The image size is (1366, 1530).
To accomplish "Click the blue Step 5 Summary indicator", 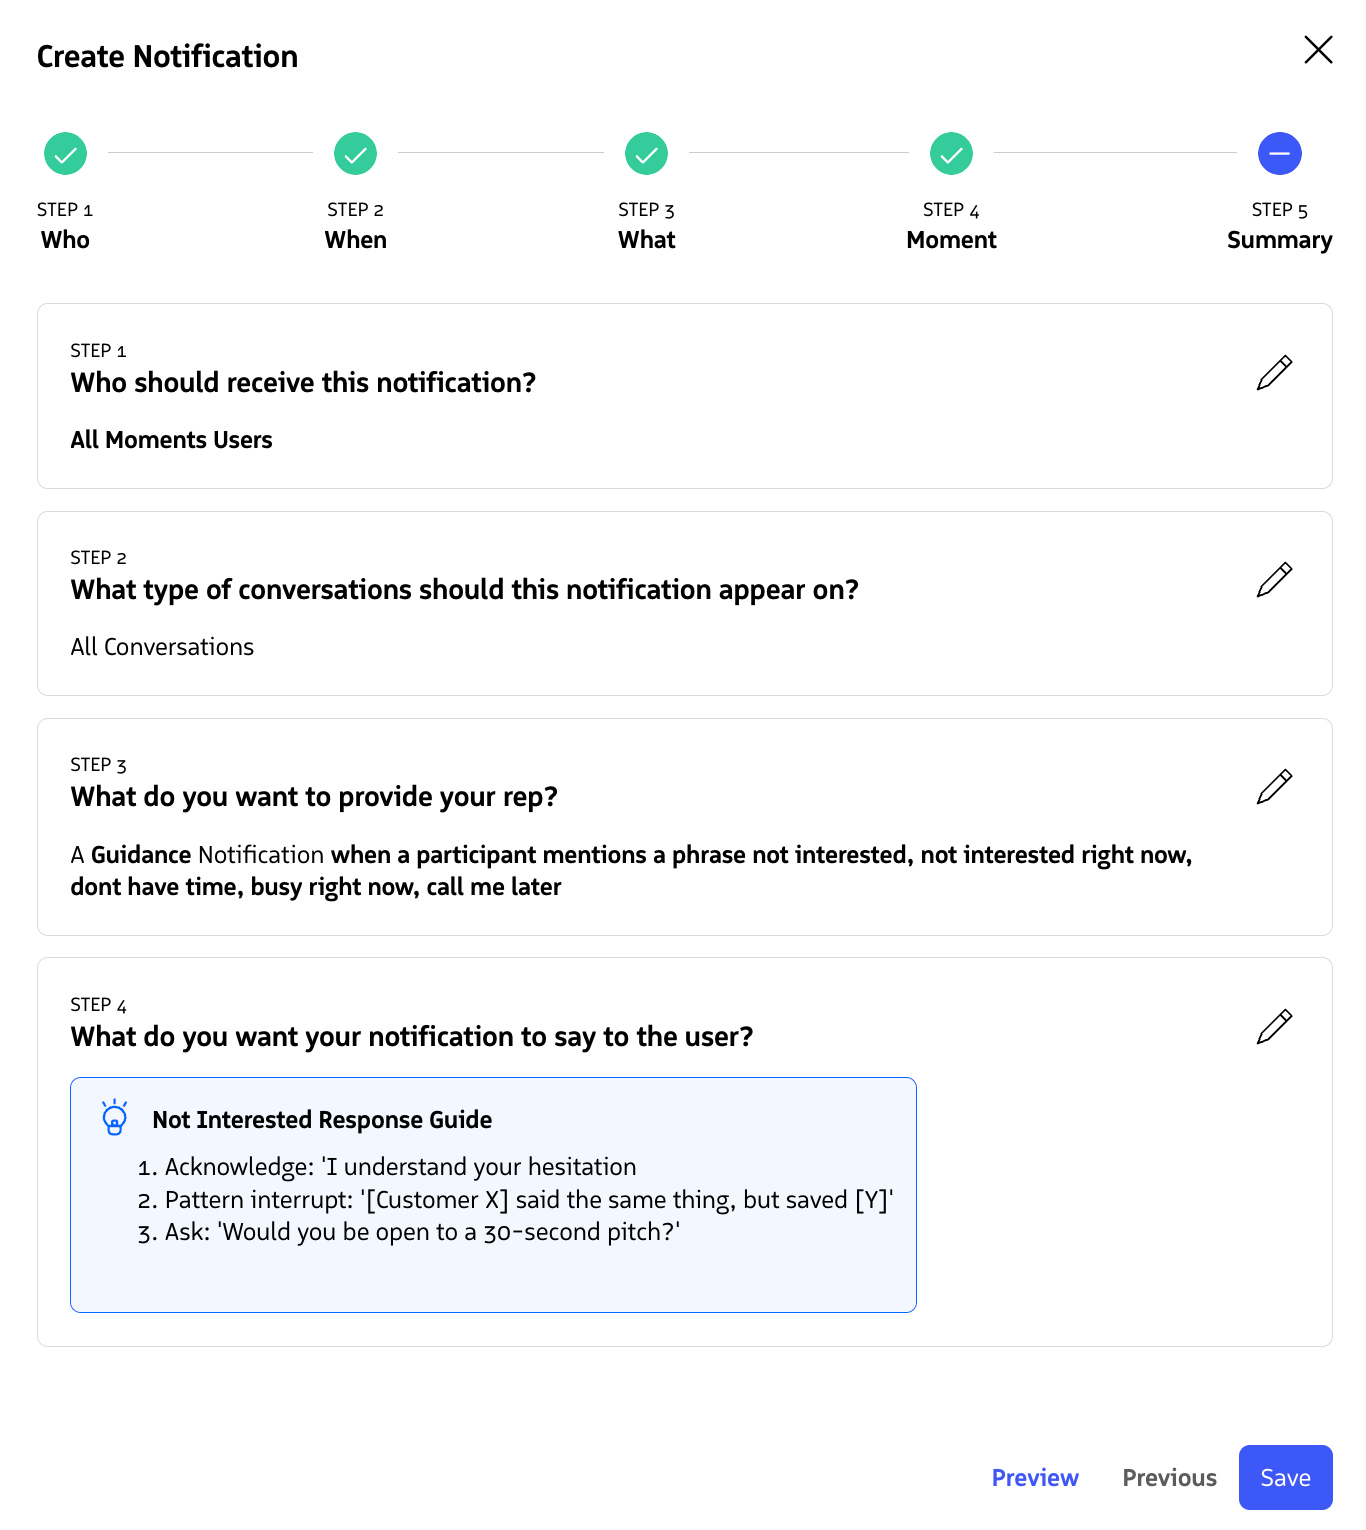I will (1280, 153).
